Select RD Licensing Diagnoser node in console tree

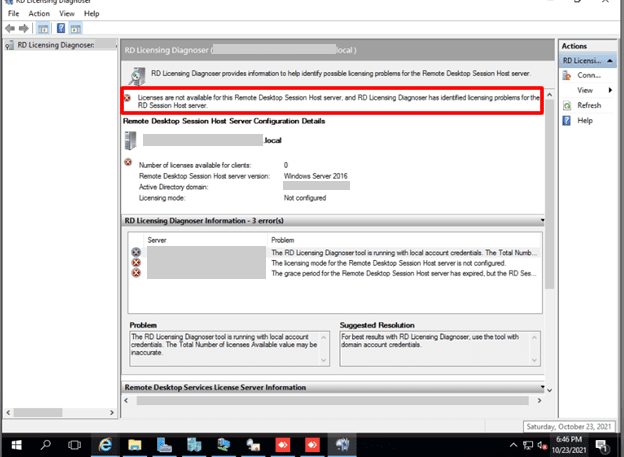point(56,45)
